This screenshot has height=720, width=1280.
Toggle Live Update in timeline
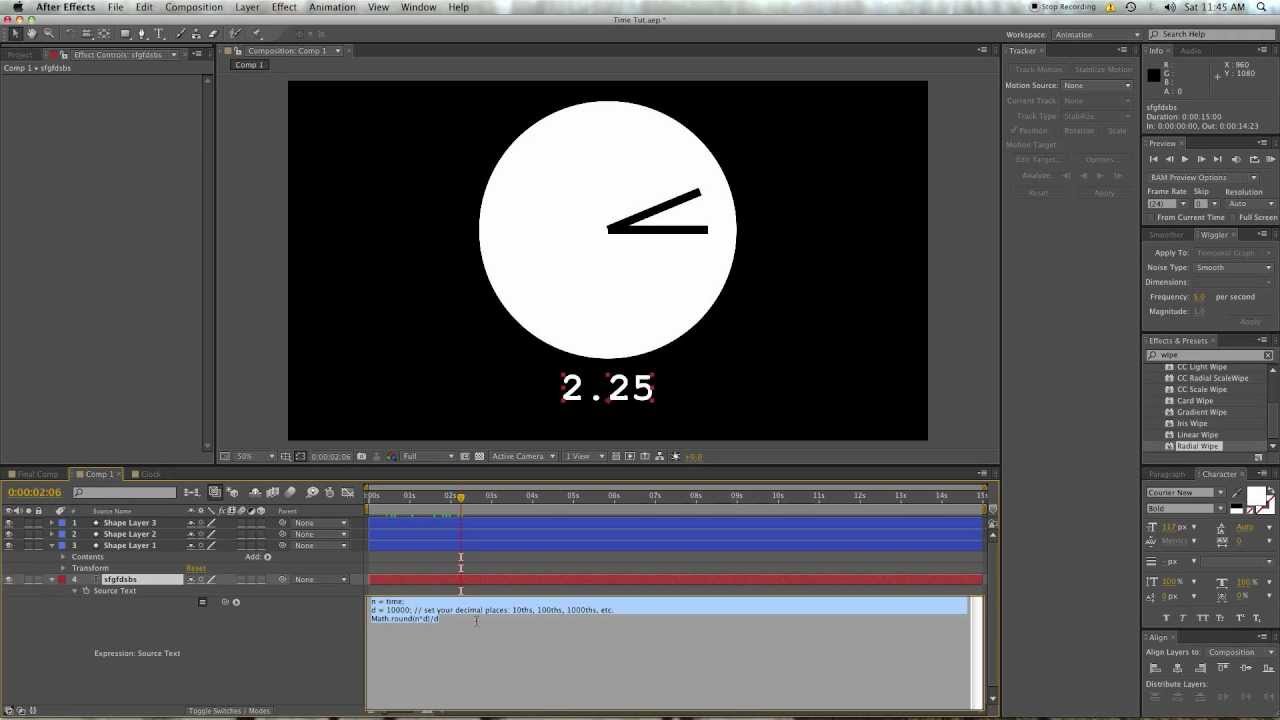coord(214,492)
